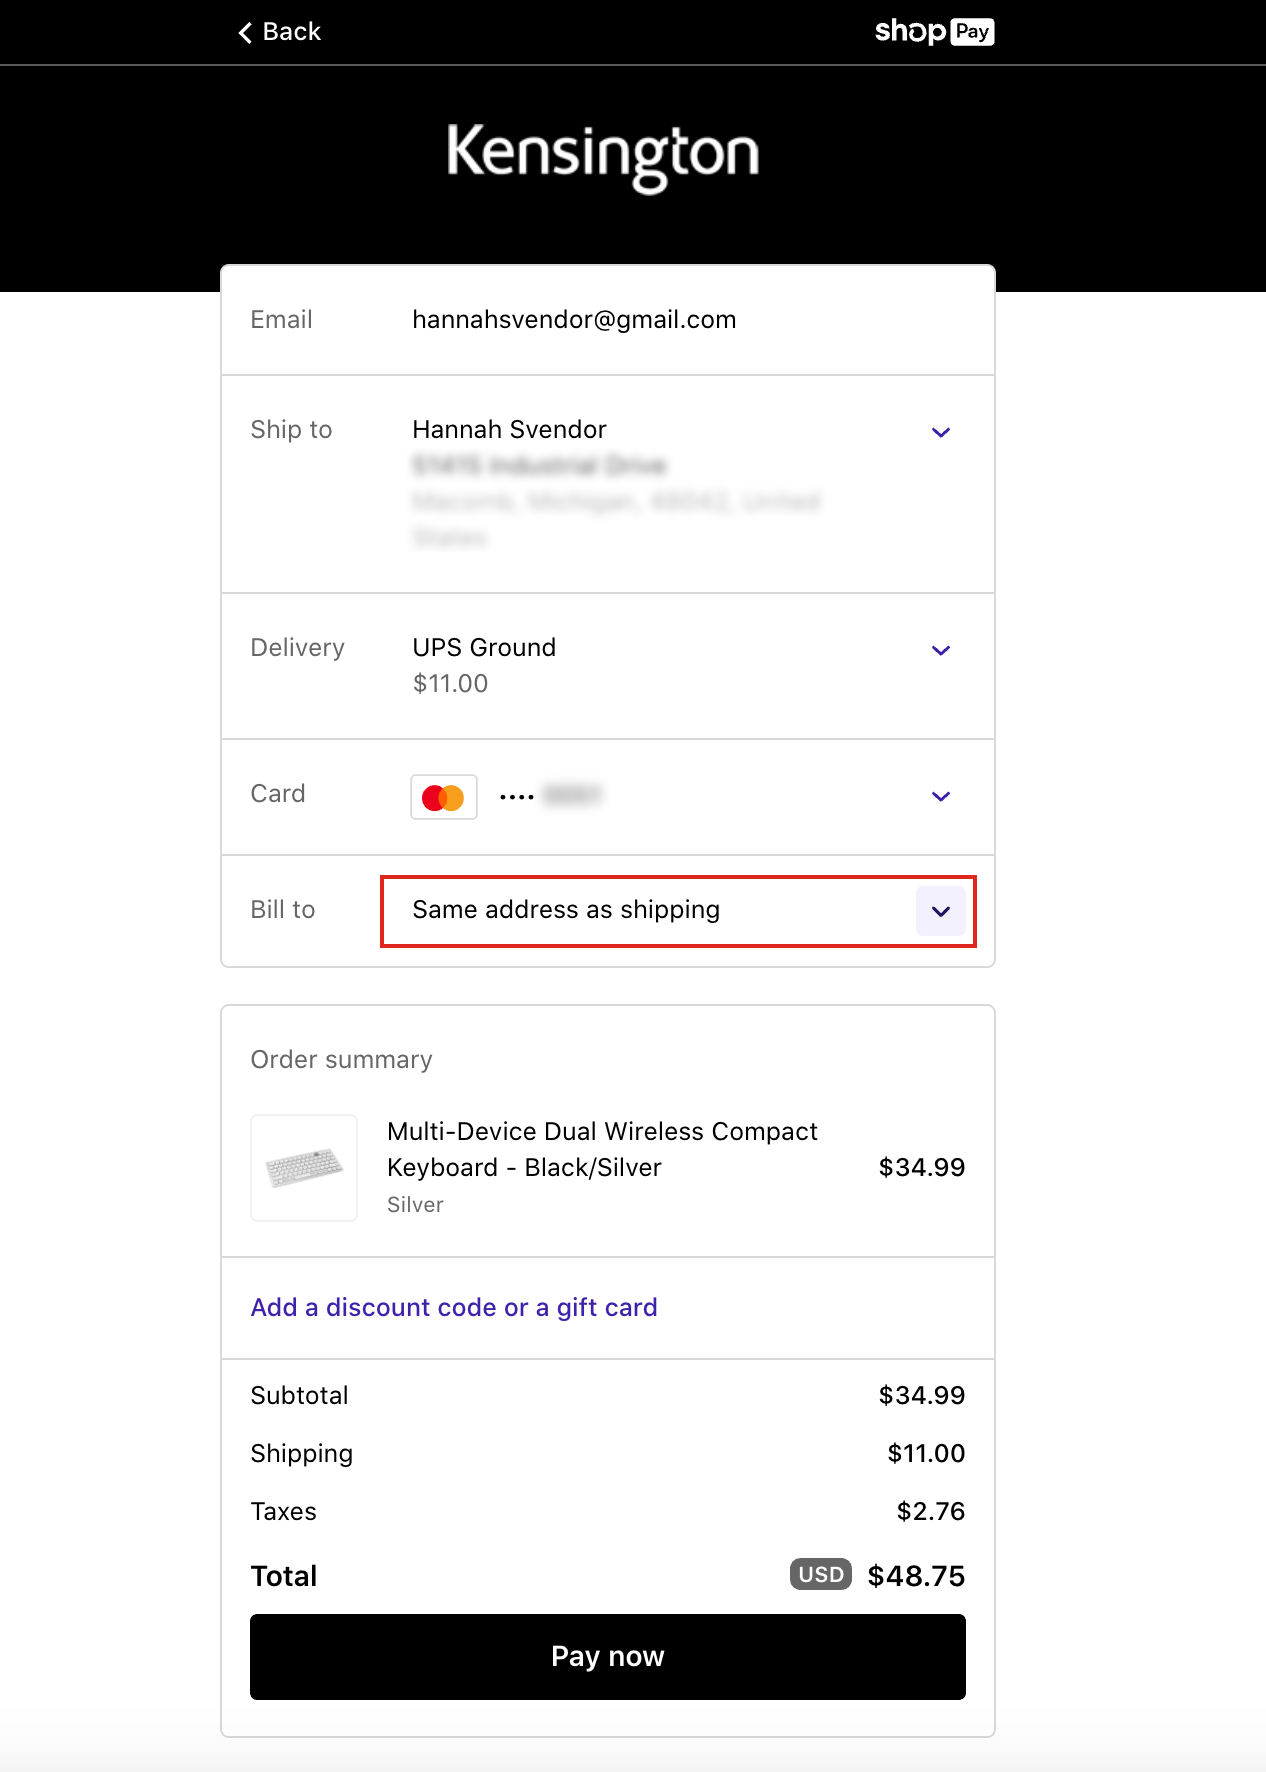Click the UPS Ground shipping option

click(x=483, y=647)
